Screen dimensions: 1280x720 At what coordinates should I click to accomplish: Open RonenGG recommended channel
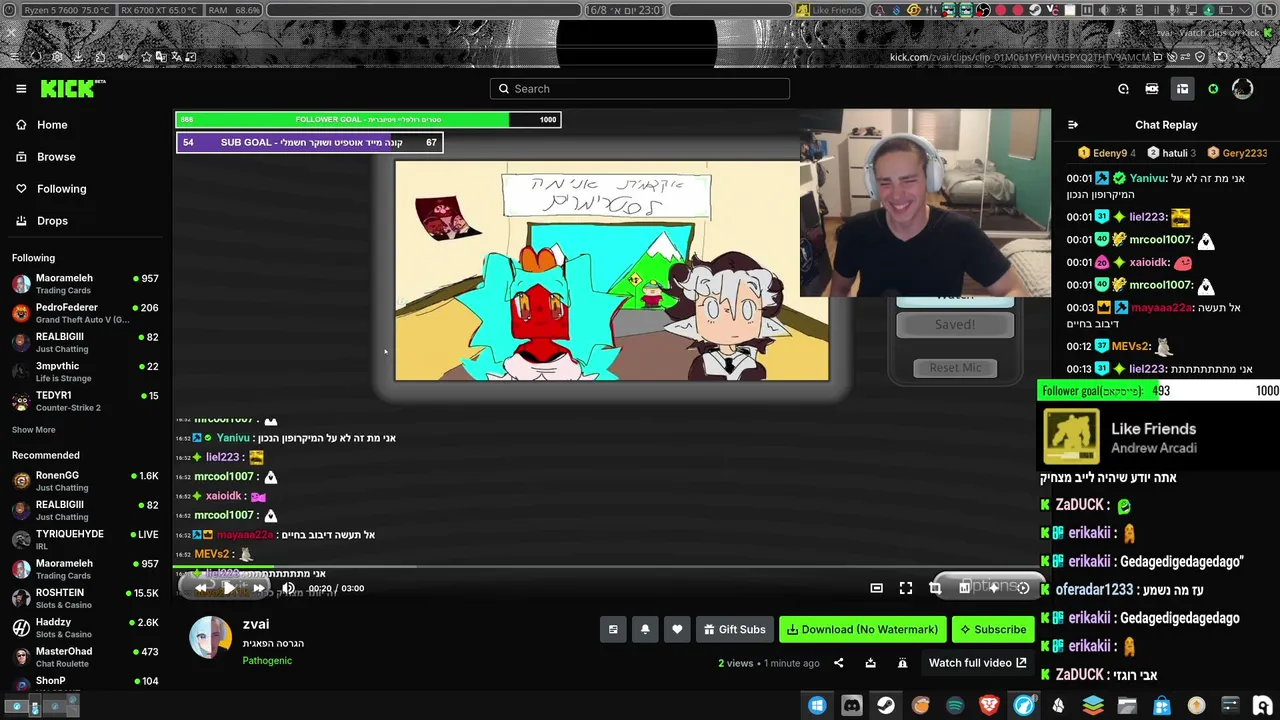coord(85,481)
